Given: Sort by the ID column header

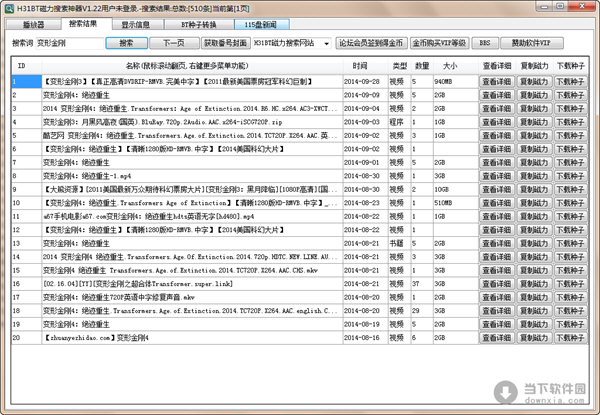Looking at the screenshot, I should pos(26,66).
